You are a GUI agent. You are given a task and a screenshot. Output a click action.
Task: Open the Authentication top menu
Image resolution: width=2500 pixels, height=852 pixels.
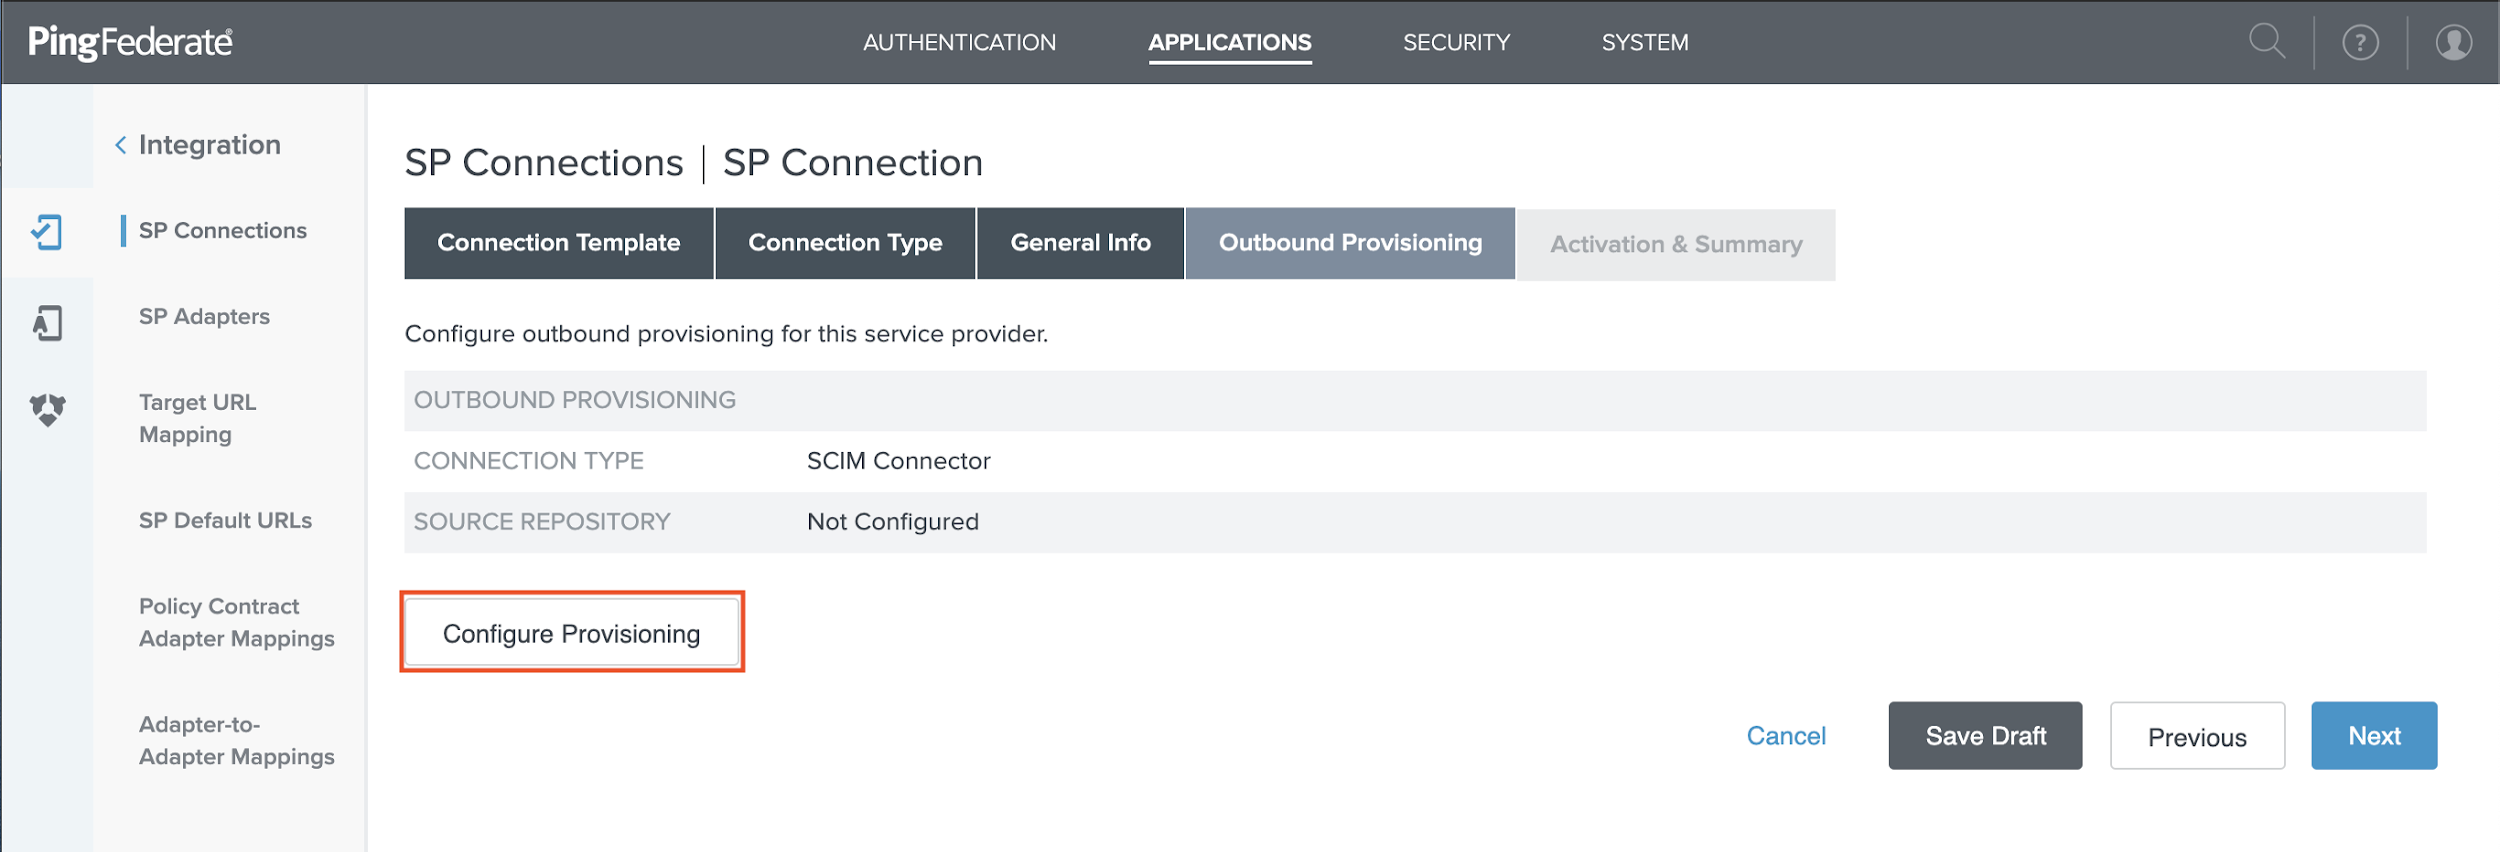tap(959, 43)
